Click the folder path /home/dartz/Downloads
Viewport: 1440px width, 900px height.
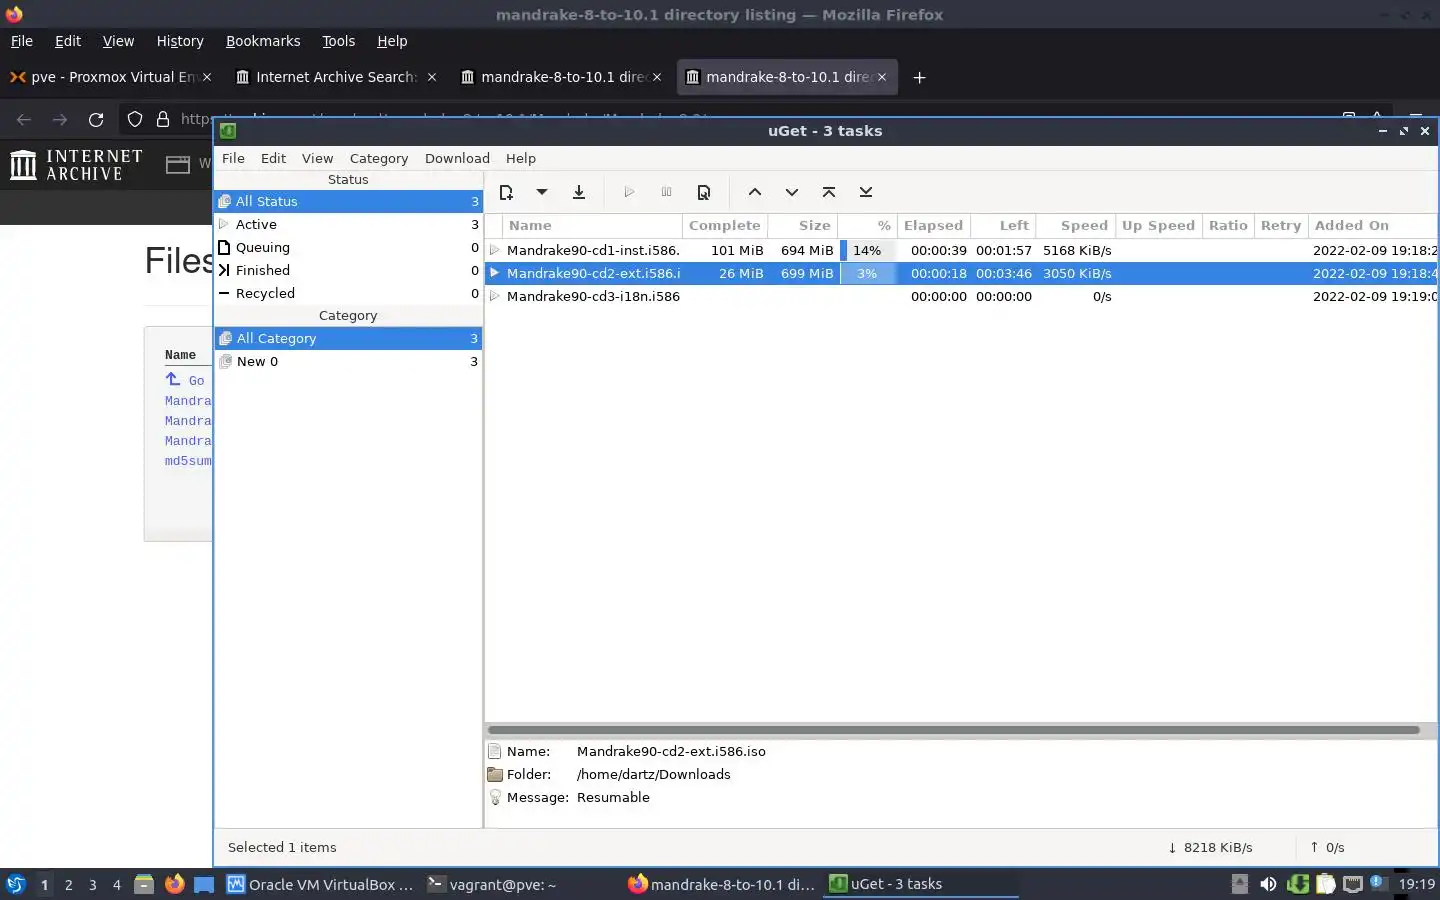point(654,774)
